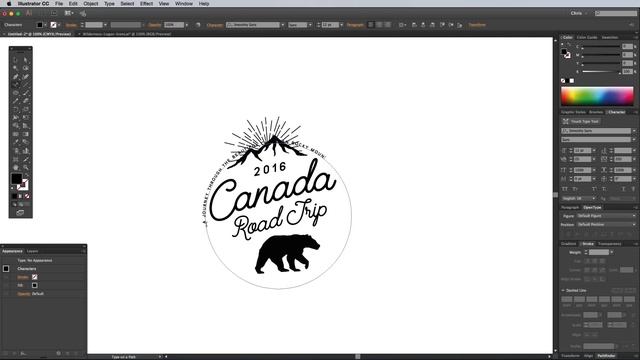Select the Curvature tool
Viewport: 640px width, 360px height.
pyautogui.click(x=26, y=77)
